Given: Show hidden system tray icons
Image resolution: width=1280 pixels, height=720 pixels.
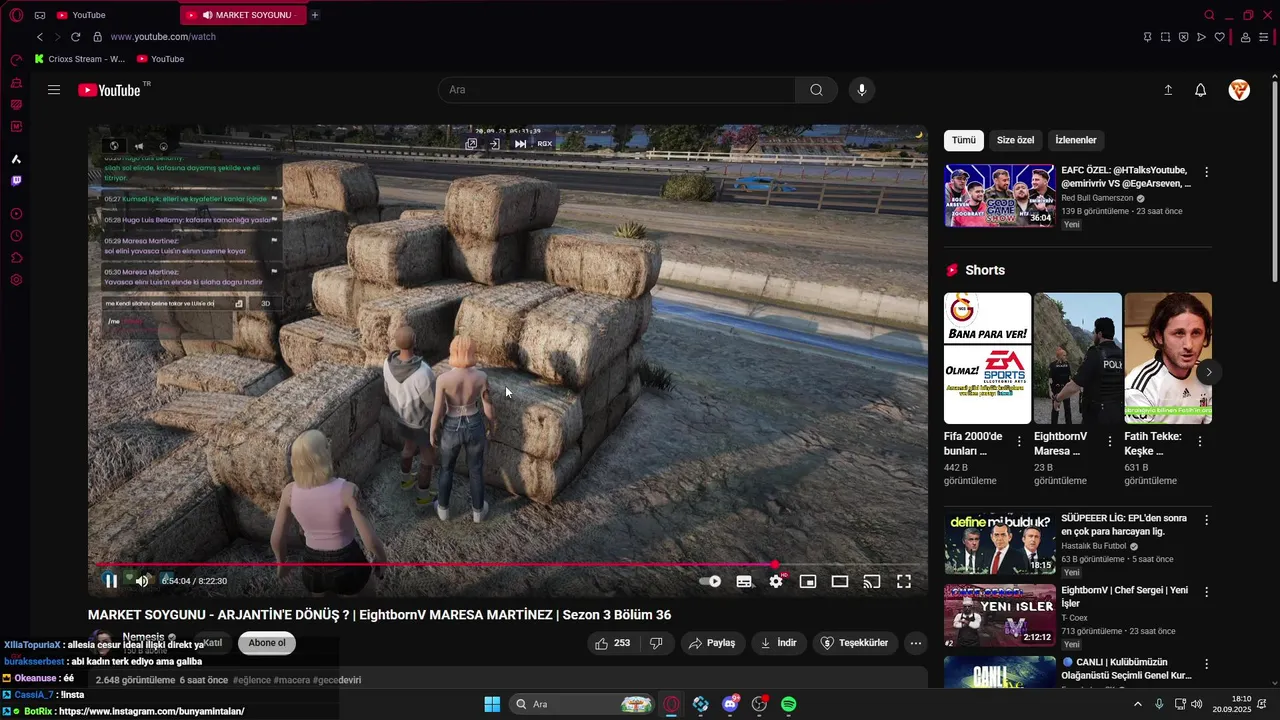Looking at the screenshot, I should [1137, 704].
